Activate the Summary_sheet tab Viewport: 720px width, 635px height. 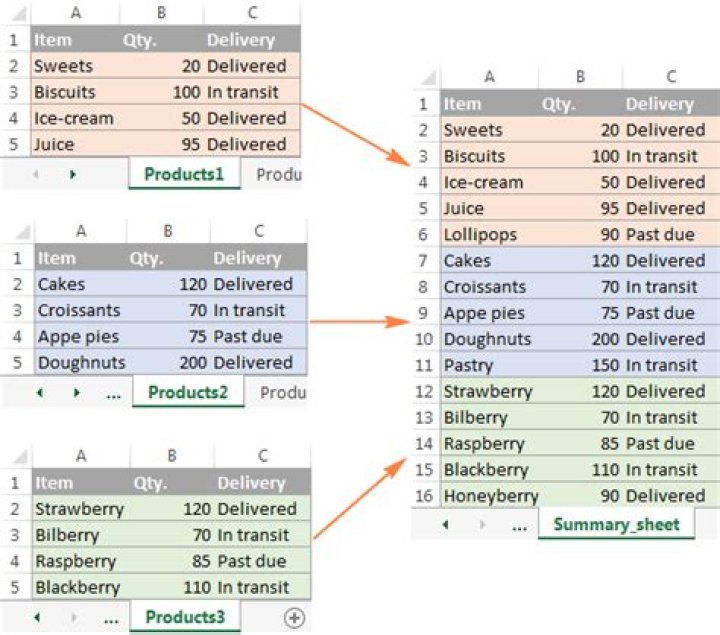click(616, 524)
